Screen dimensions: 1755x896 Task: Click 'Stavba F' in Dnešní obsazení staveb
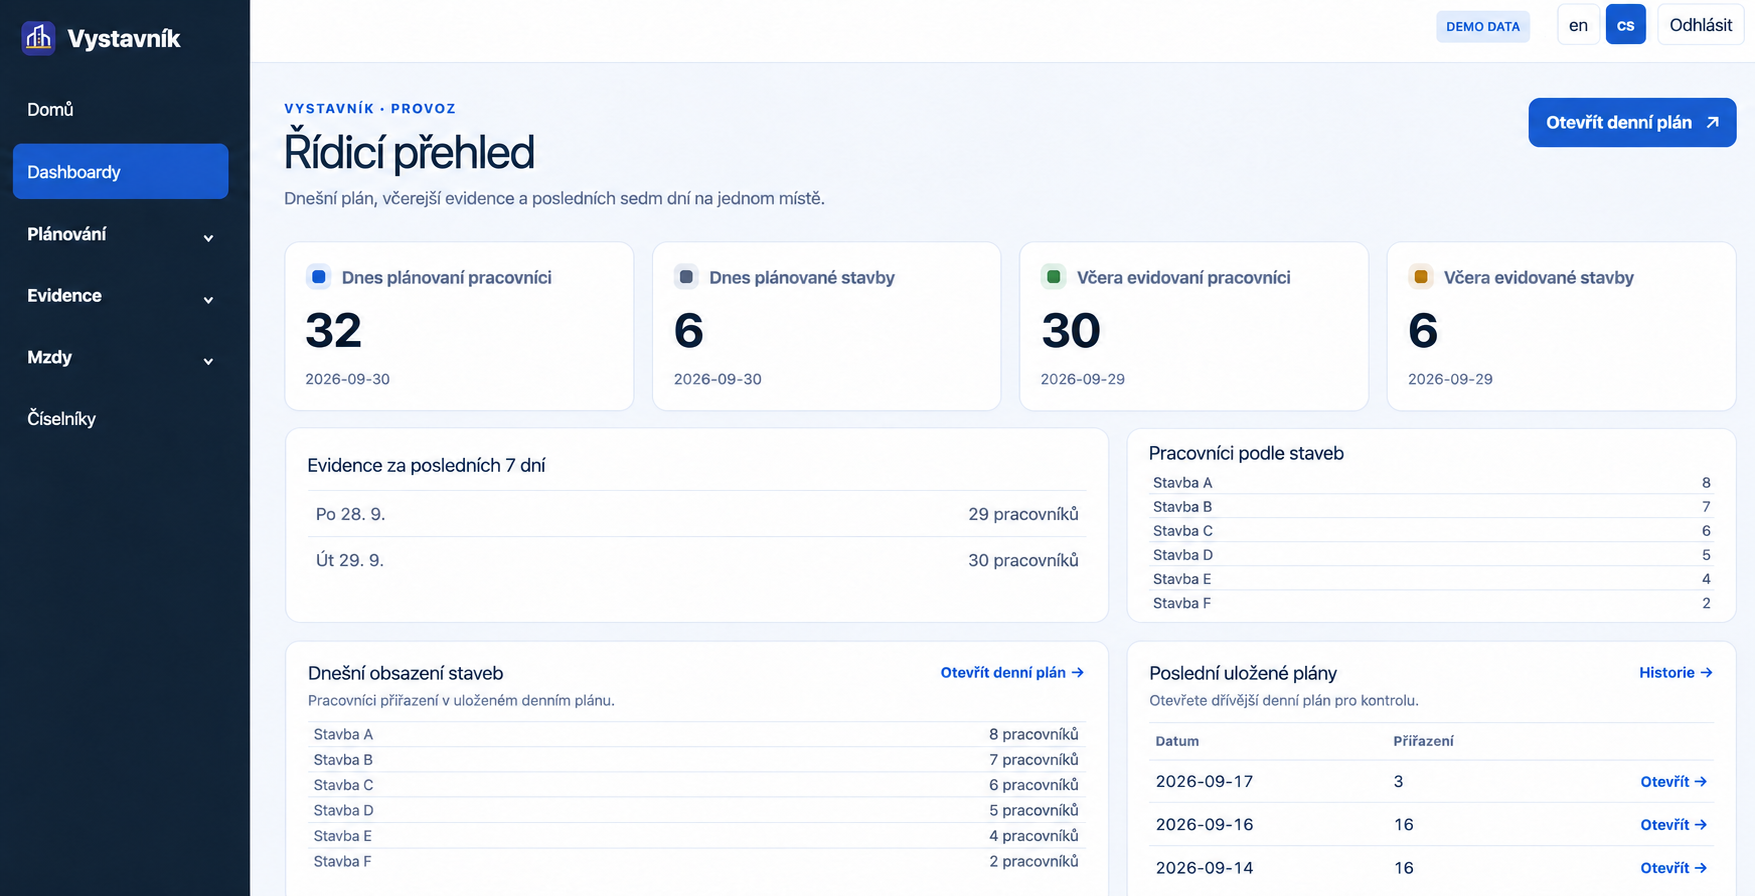342,861
